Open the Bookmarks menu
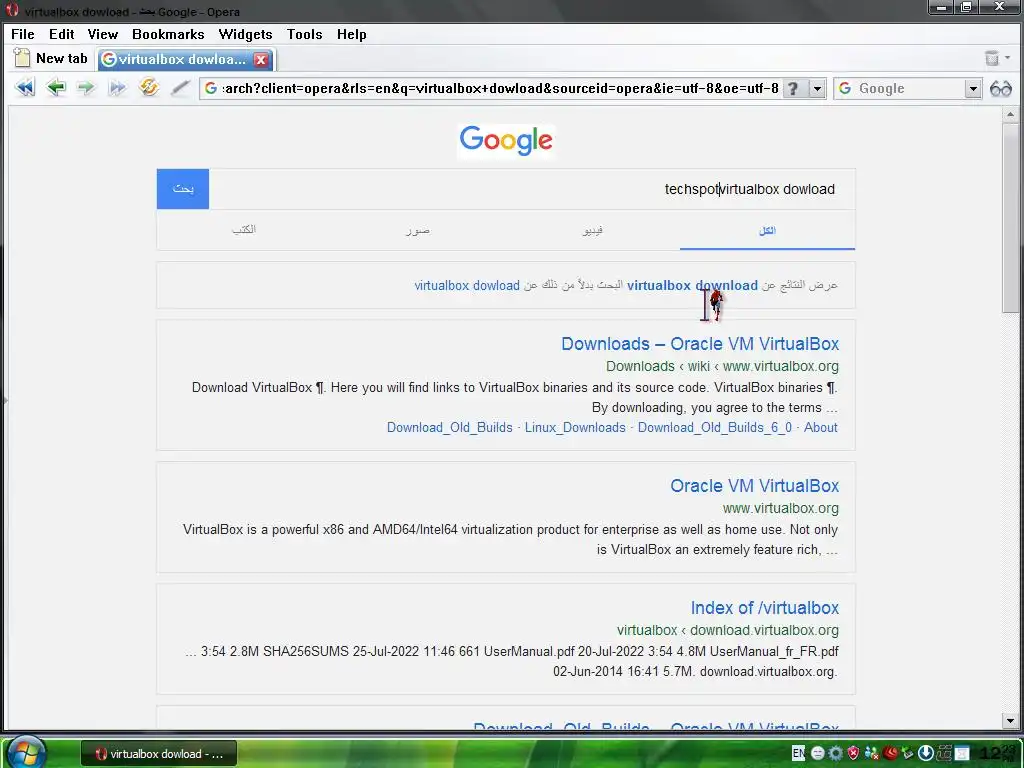The height and width of the screenshot is (768, 1024). [x=168, y=34]
